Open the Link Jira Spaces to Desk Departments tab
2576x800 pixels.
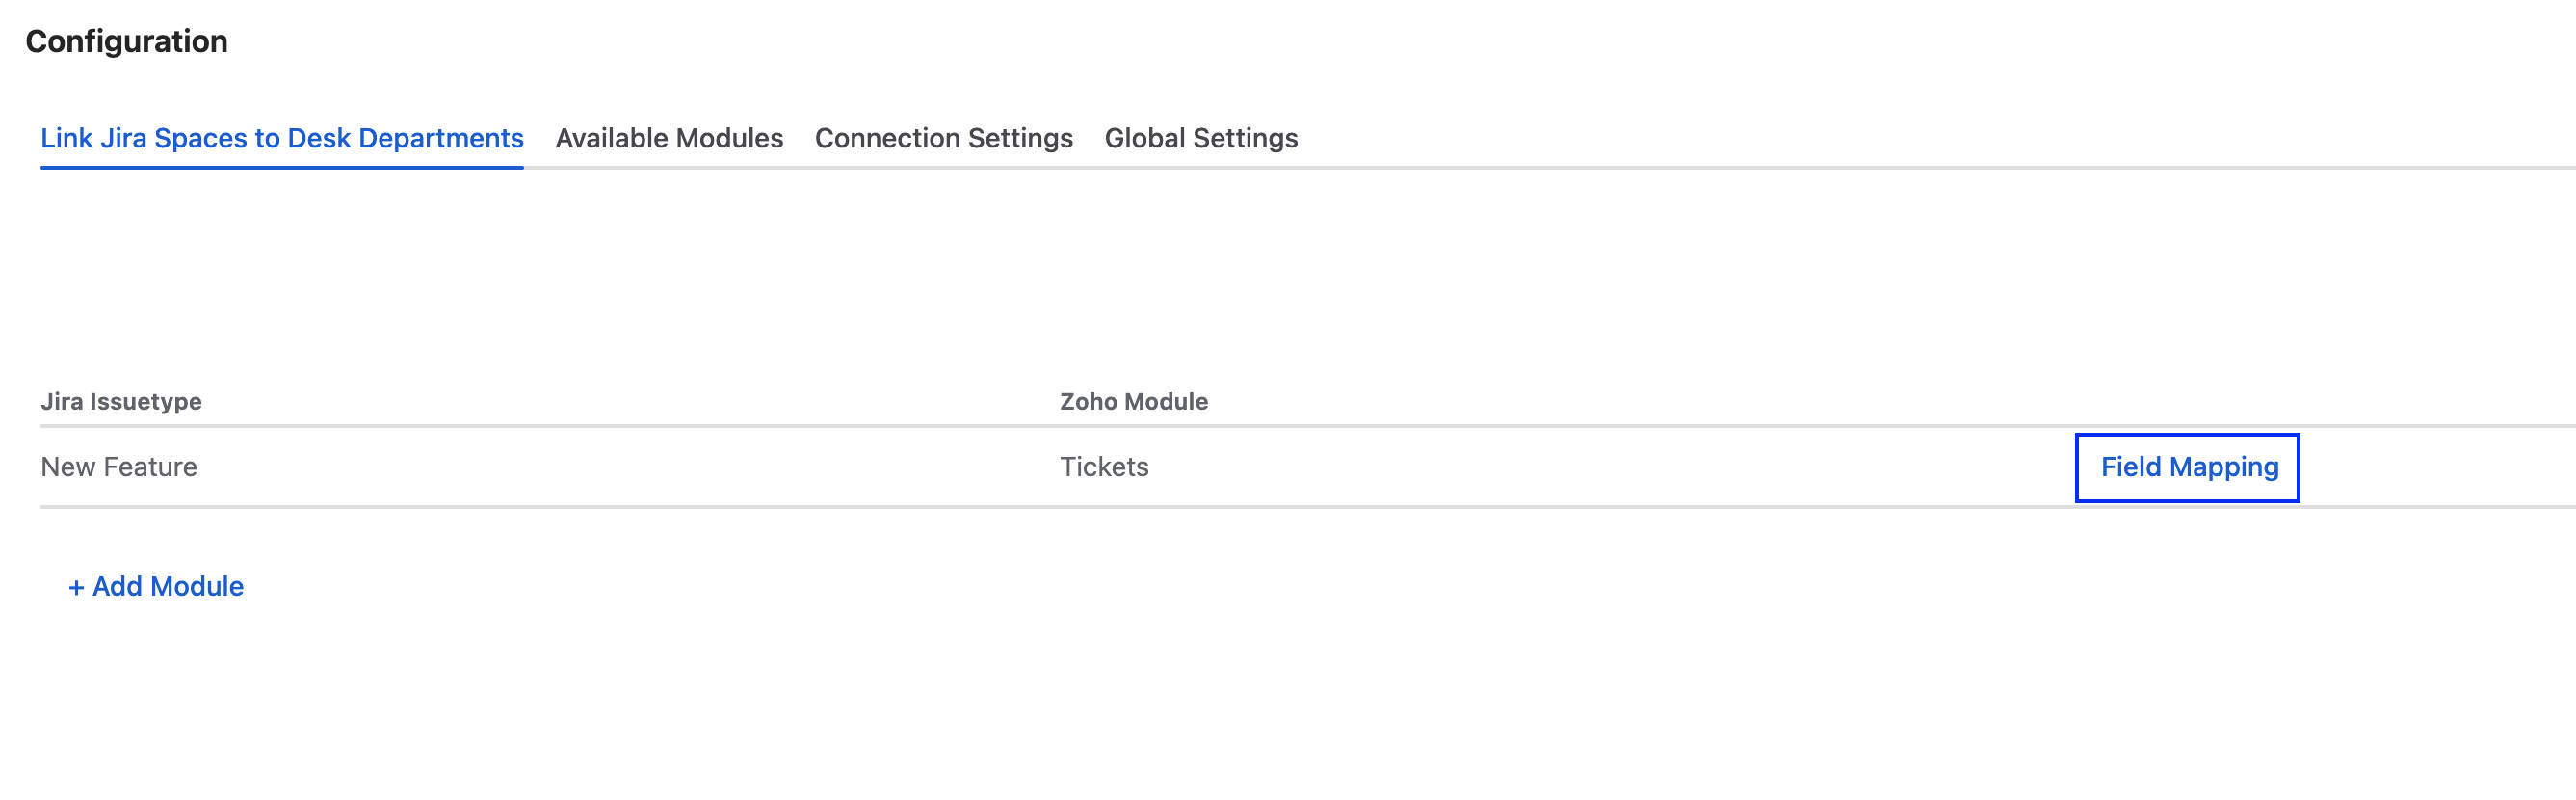[x=281, y=138]
